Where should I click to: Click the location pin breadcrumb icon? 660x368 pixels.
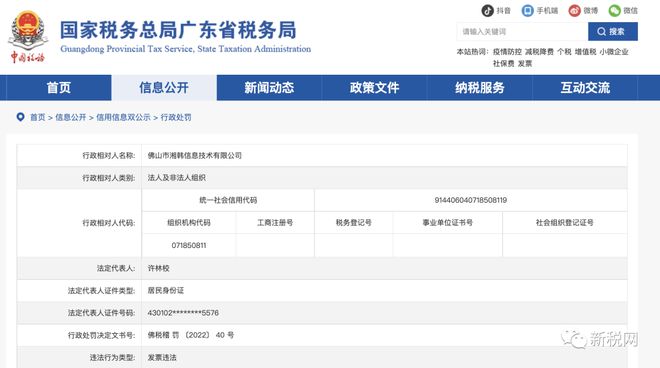(x=20, y=117)
